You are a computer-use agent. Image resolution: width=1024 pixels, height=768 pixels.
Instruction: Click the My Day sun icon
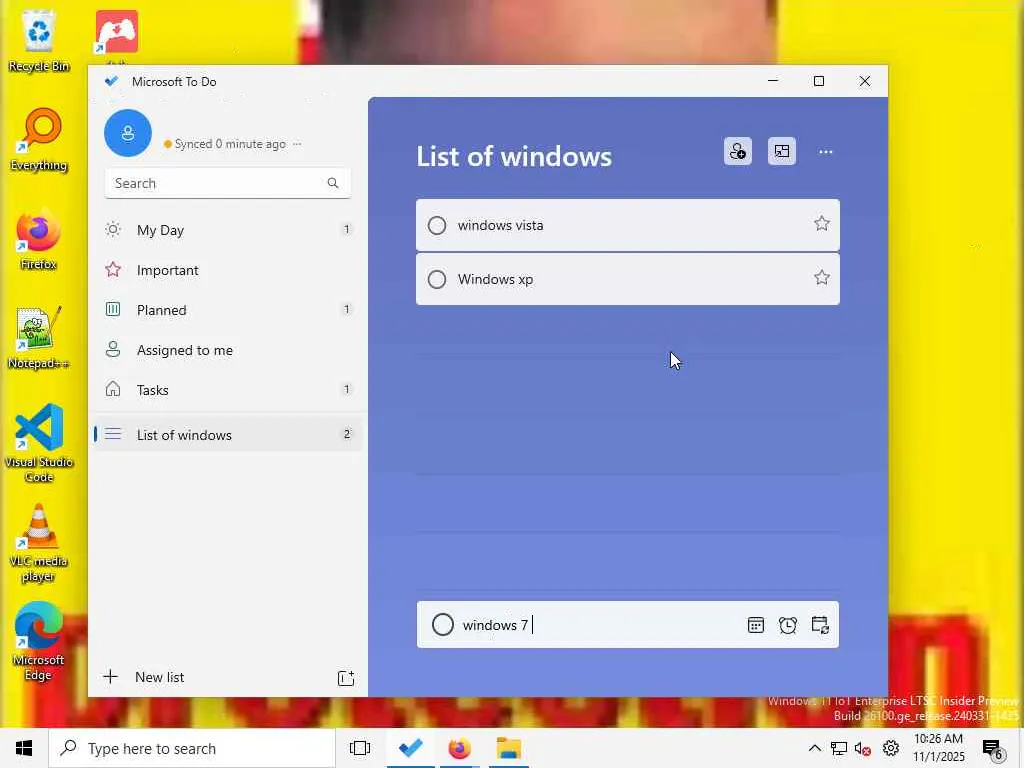tap(113, 229)
